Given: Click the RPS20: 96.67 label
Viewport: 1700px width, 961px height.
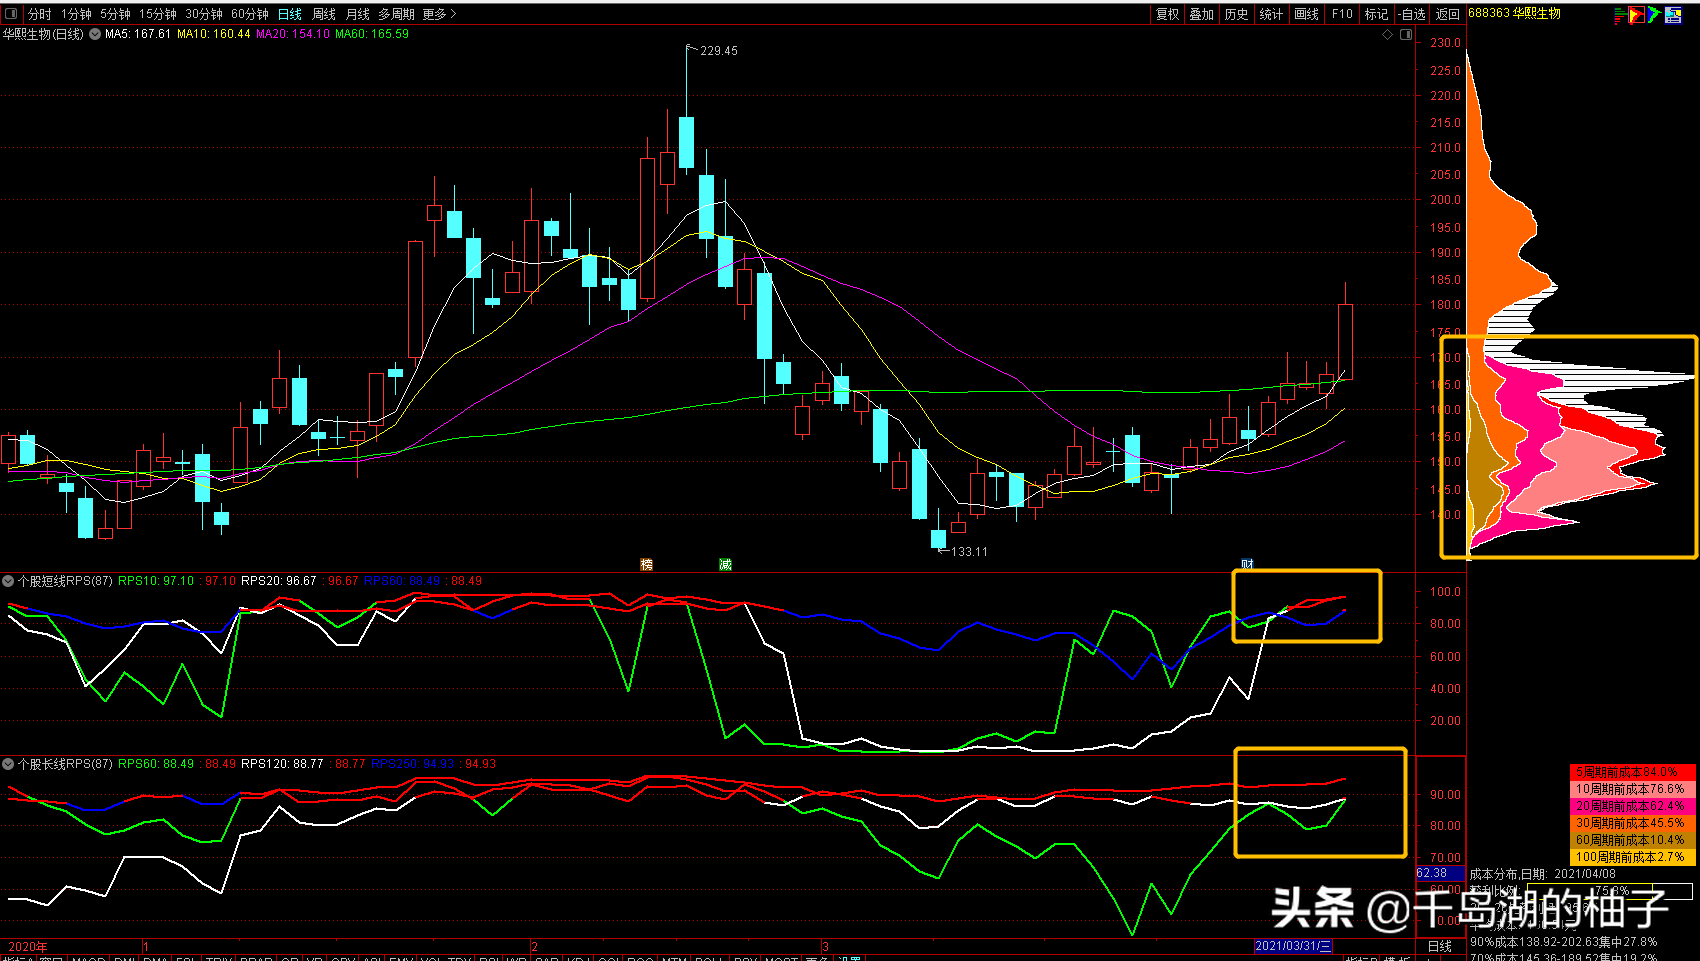Looking at the screenshot, I should point(279,581).
